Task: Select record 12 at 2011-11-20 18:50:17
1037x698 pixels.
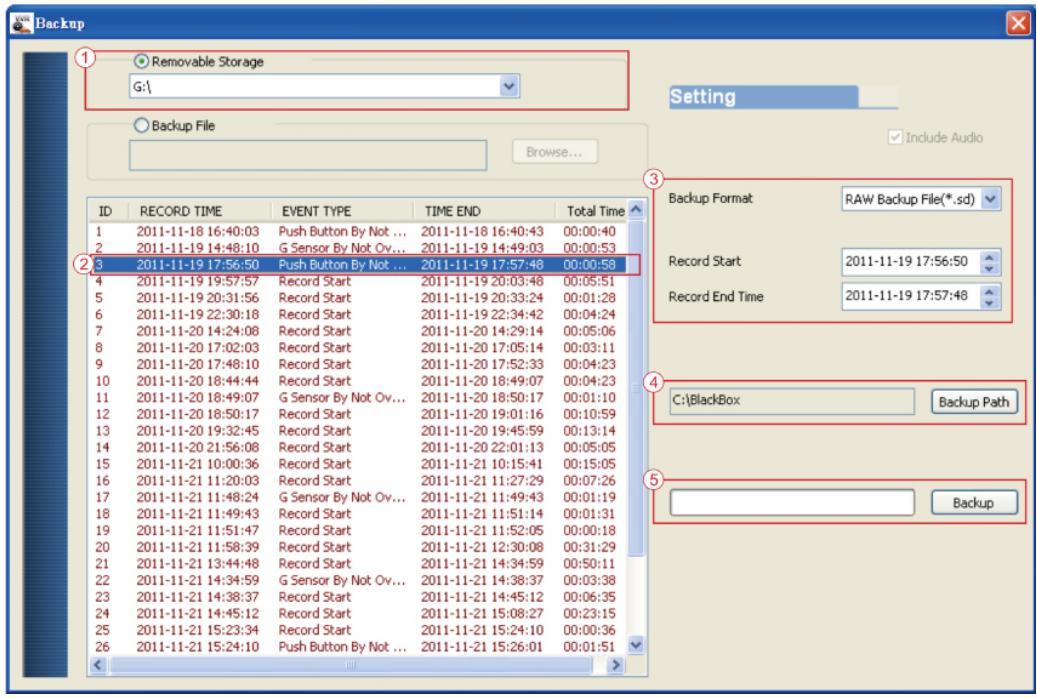Action: point(358,414)
